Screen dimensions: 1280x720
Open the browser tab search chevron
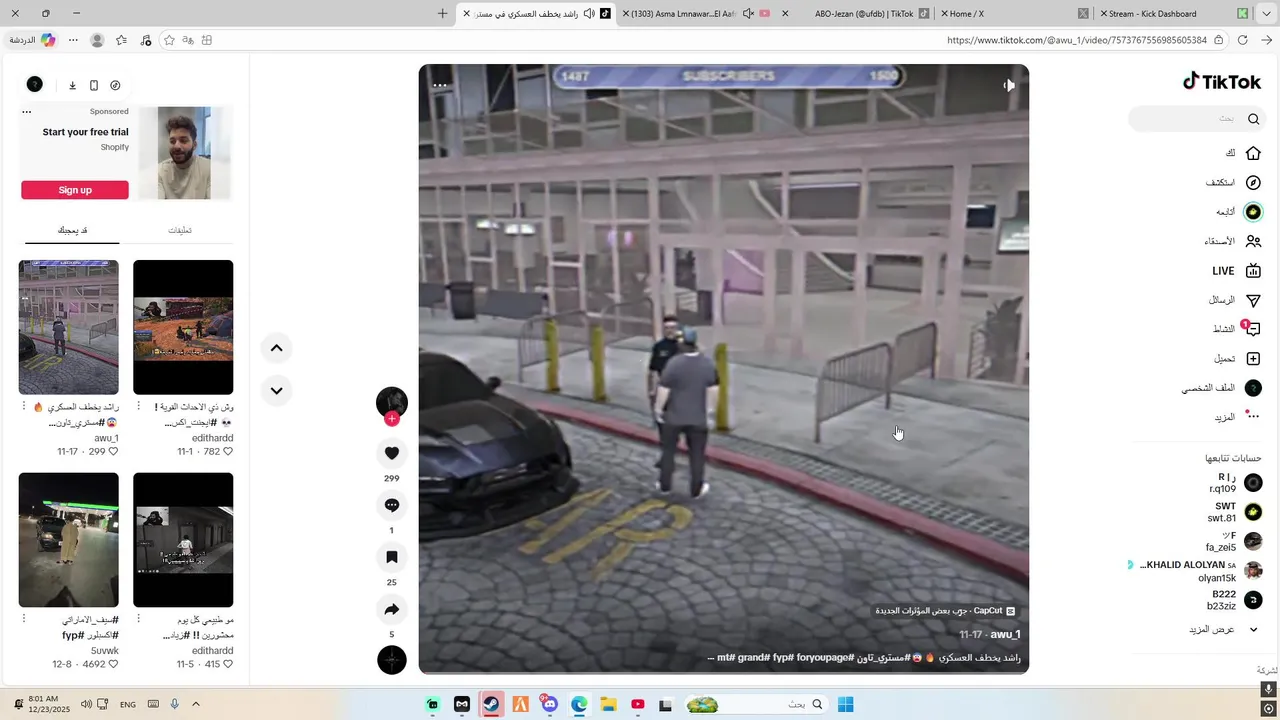click(1269, 14)
